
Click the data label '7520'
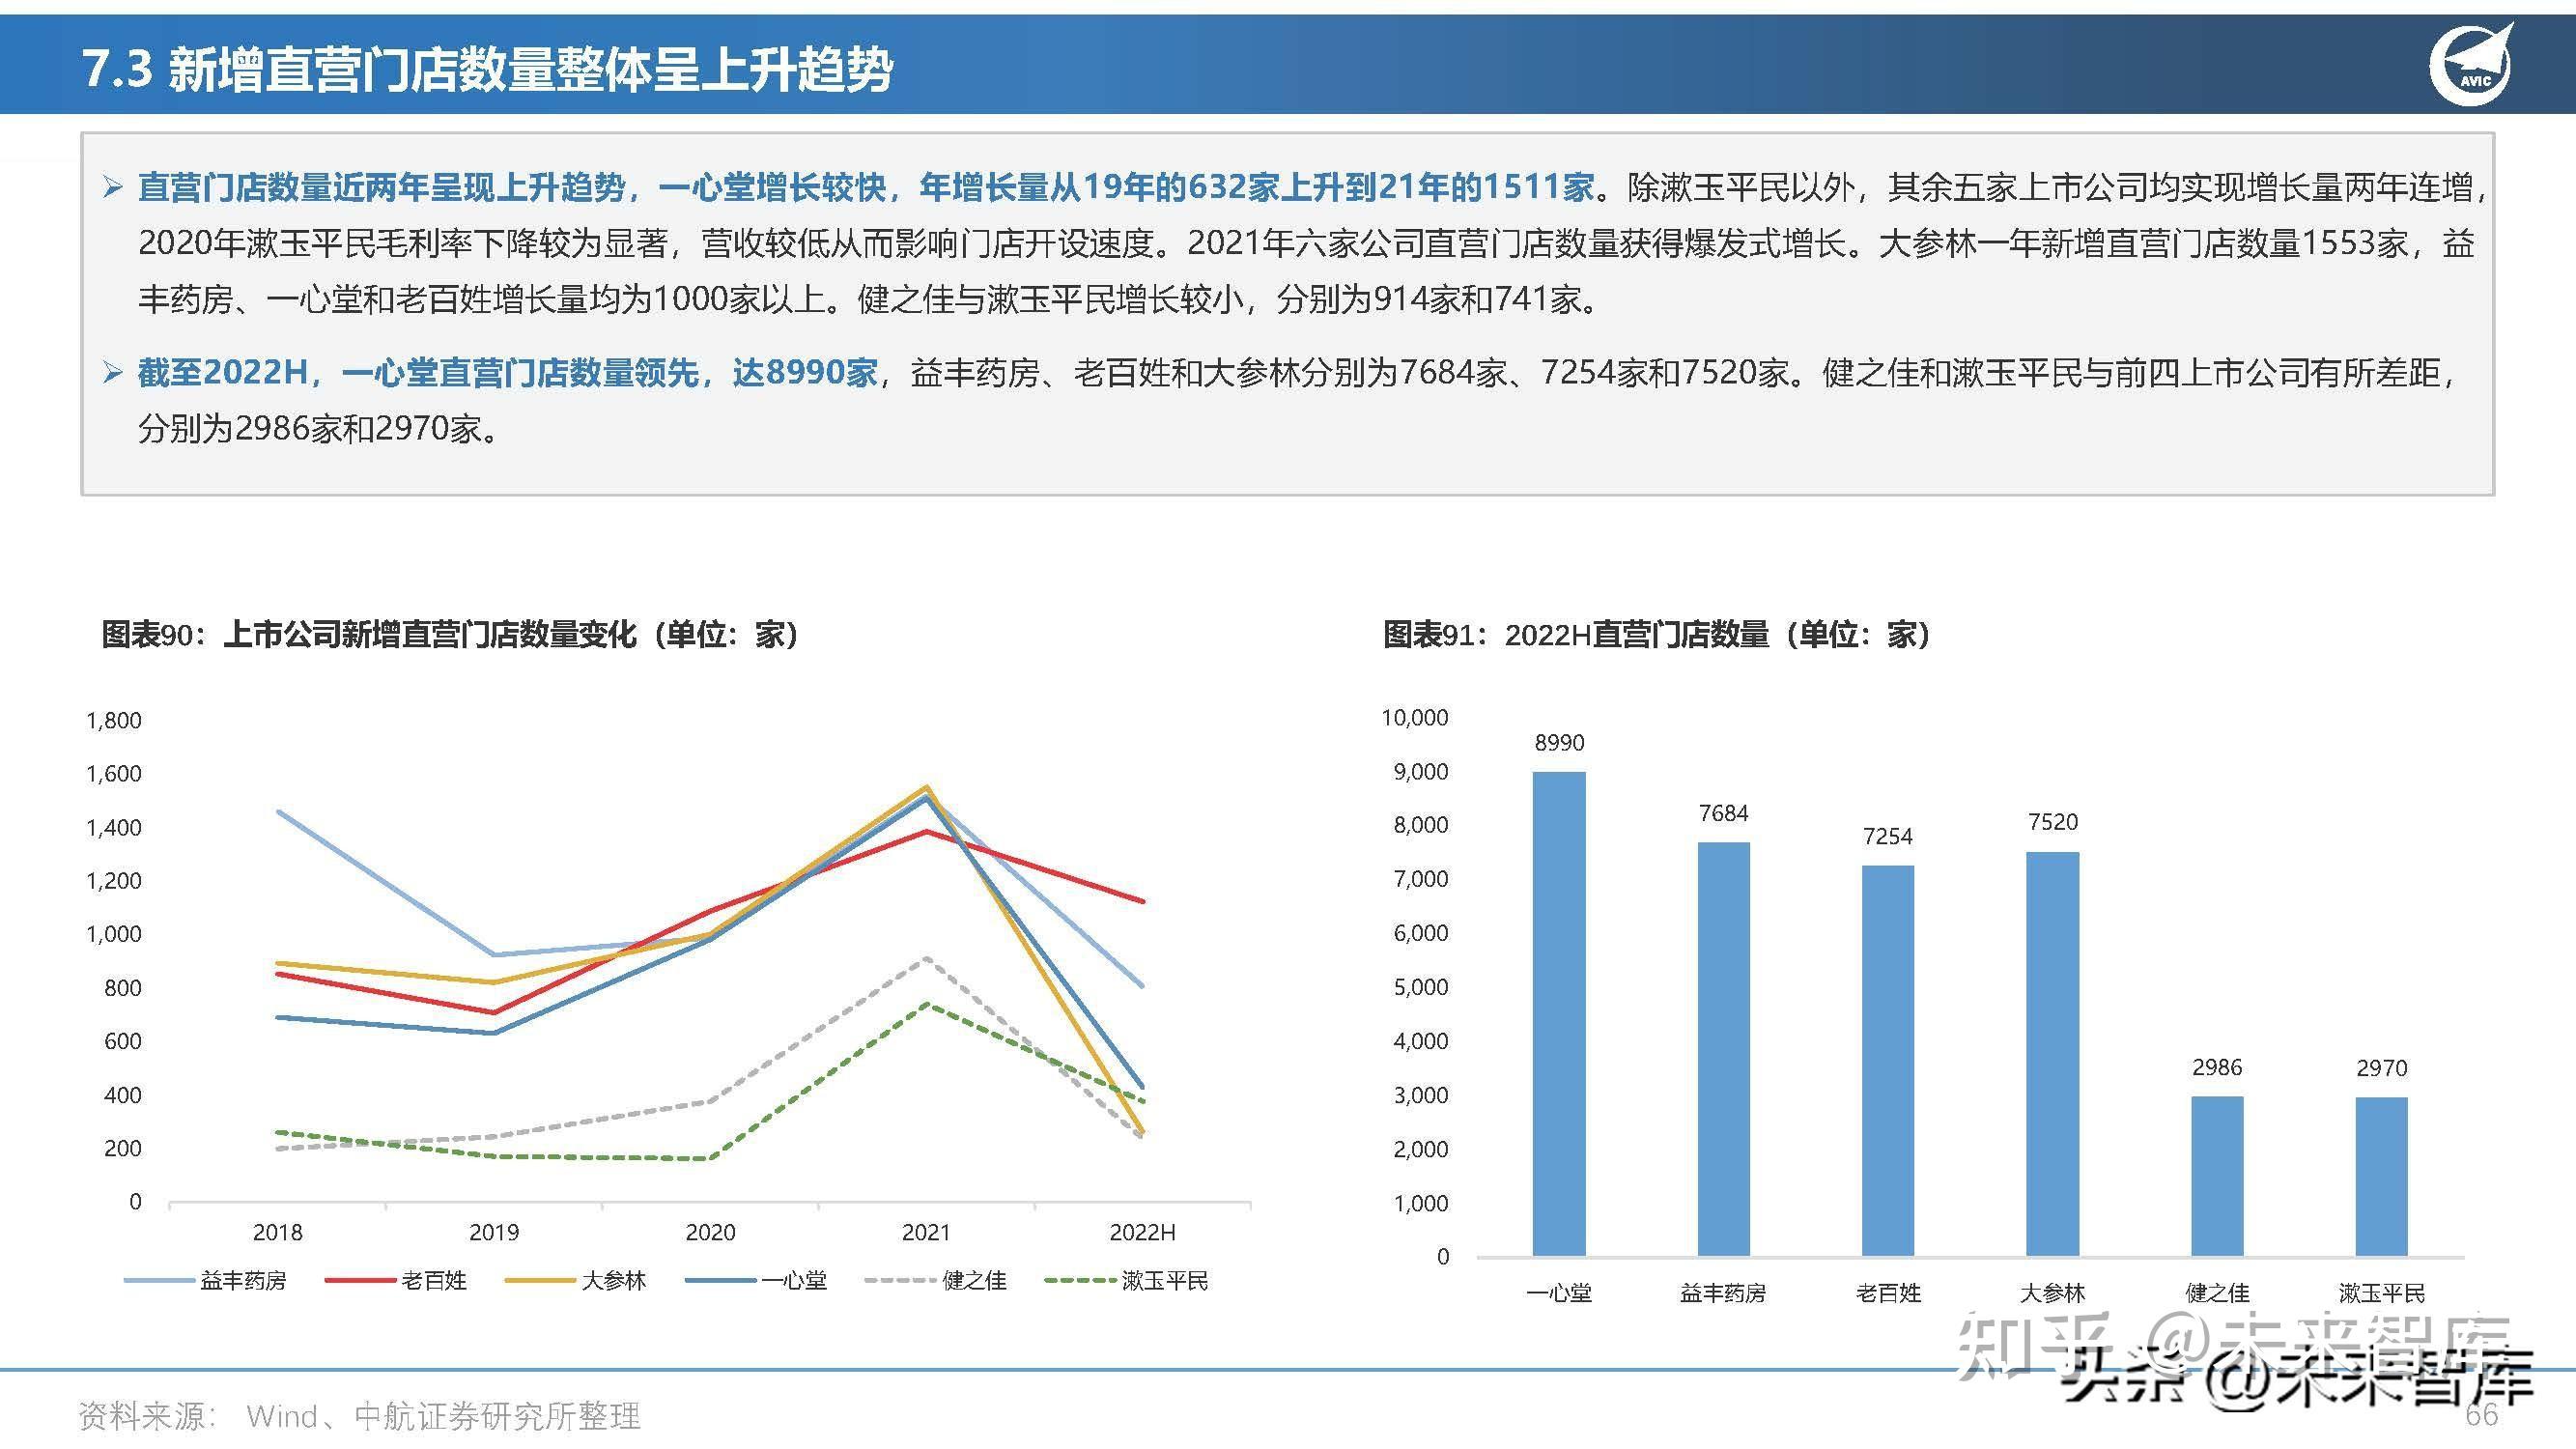click(x=2053, y=822)
